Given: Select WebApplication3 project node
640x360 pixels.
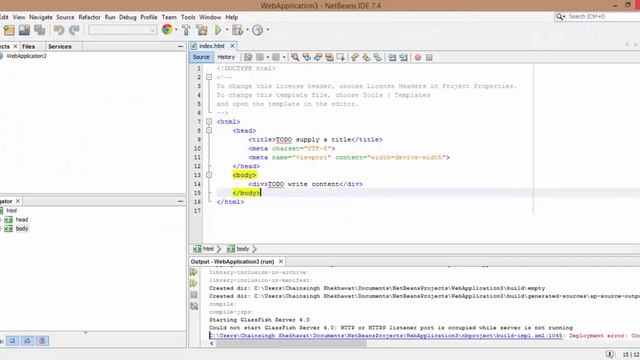Looking at the screenshot, I should tap(26, 56).
